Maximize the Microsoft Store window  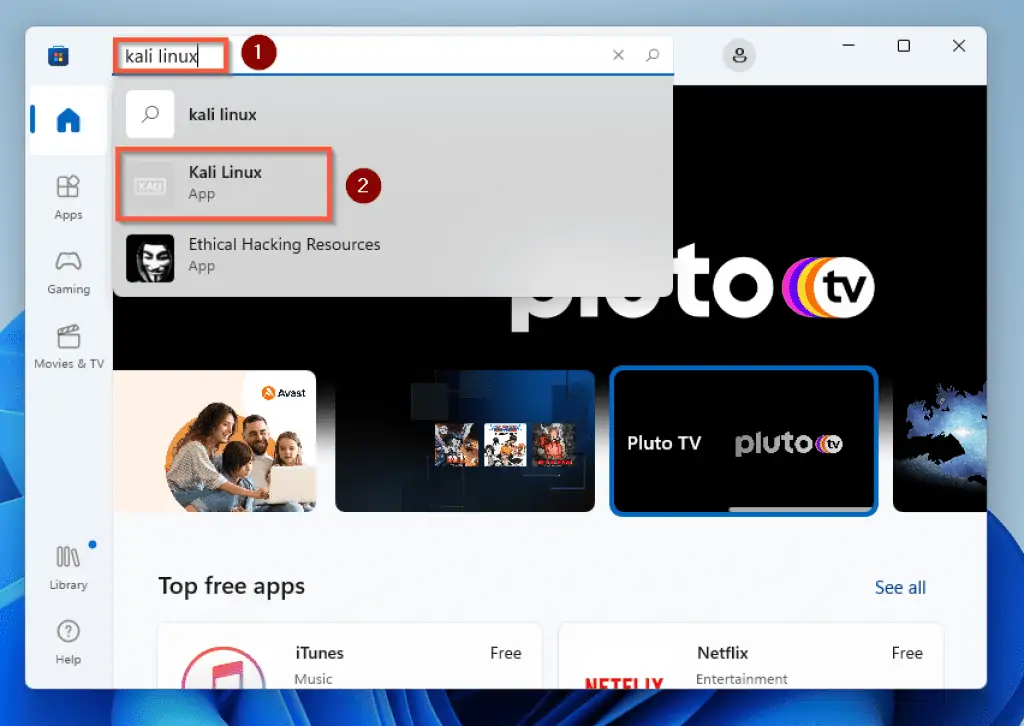[904, 46]
